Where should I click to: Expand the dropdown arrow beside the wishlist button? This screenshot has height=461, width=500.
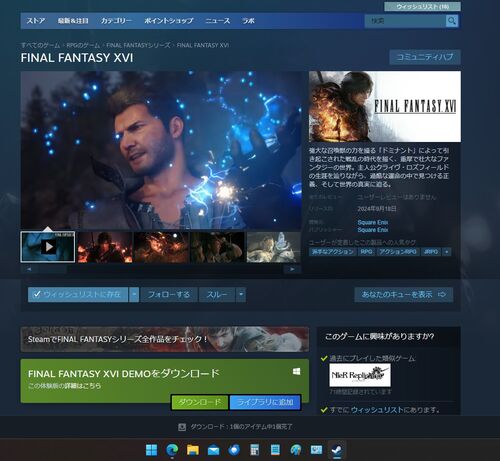[134, 294]
